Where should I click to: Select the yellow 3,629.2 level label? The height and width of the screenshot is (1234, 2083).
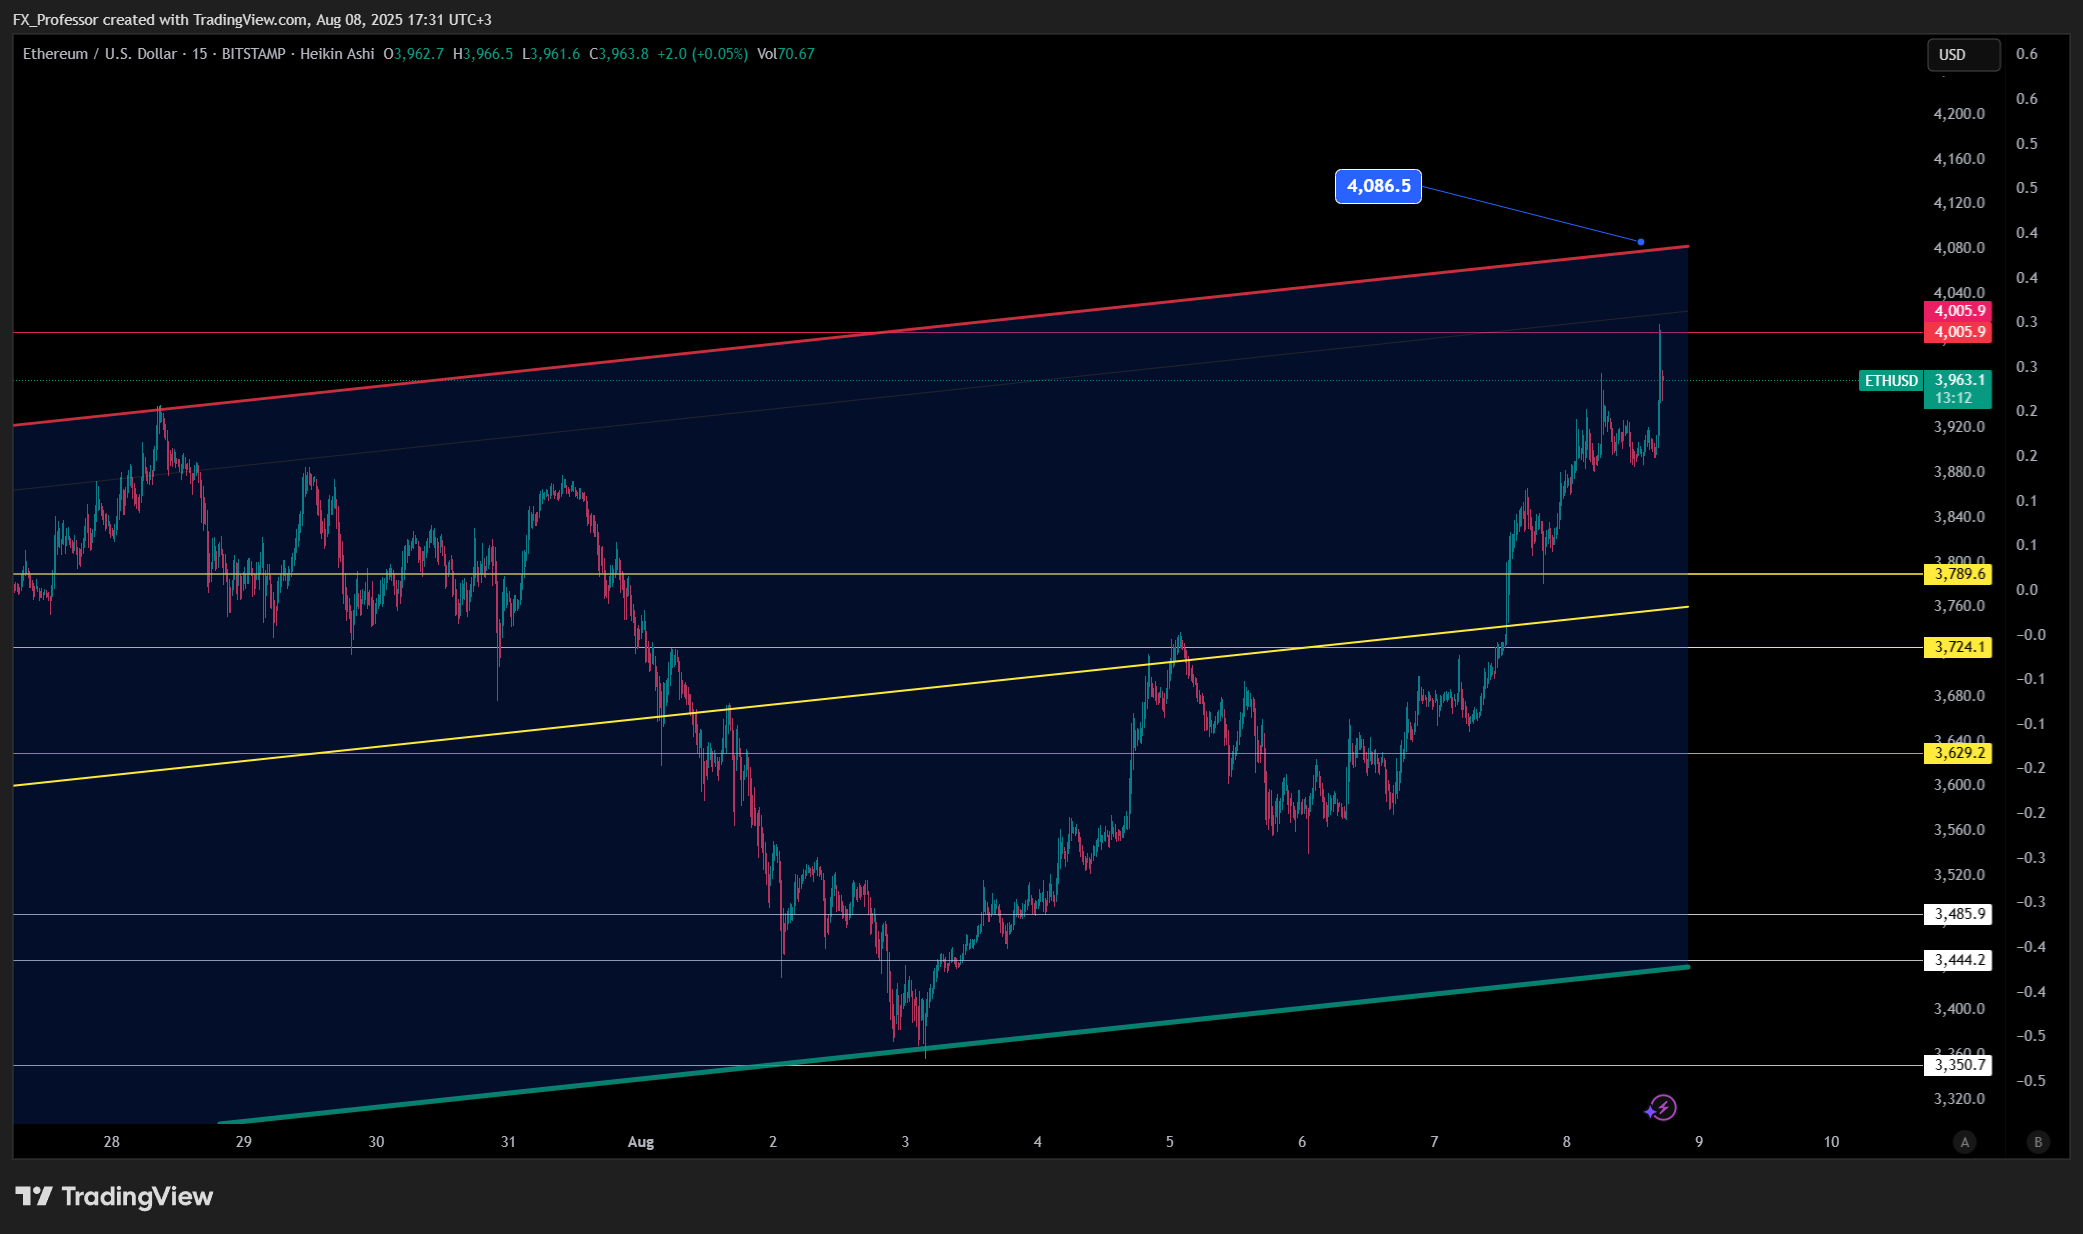pyautogui.click(x=1958, y=753)
